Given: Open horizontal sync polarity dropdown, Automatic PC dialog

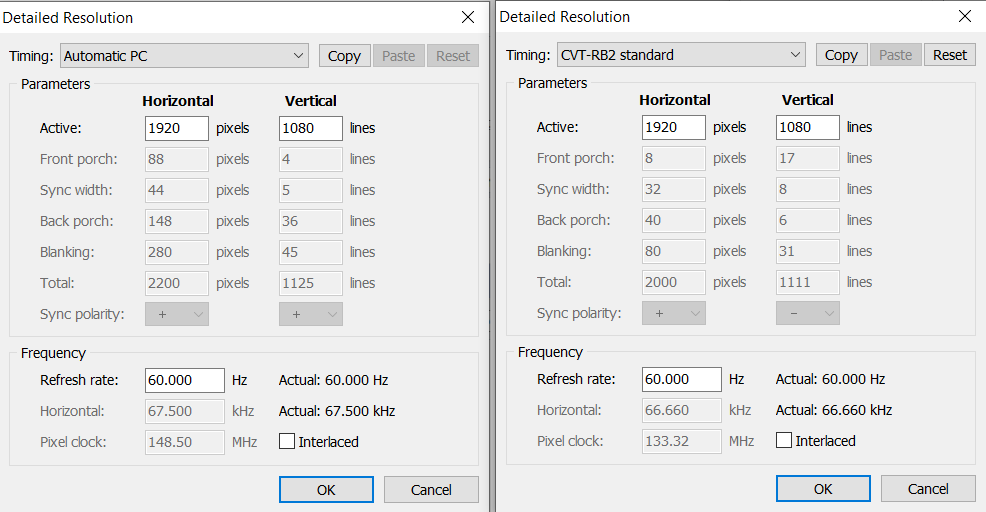Looking at the screenshot, I should tap(177, 314).
